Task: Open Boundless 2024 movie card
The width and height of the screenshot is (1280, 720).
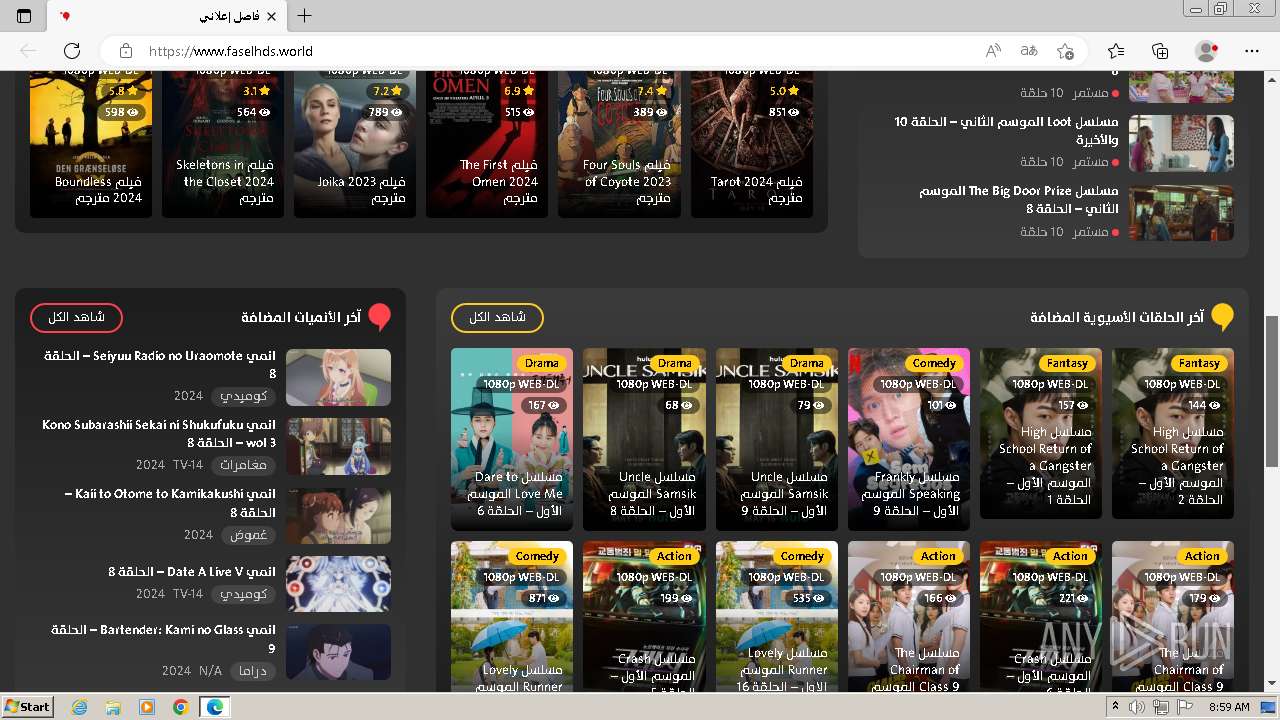Action: tap(91, 143)
